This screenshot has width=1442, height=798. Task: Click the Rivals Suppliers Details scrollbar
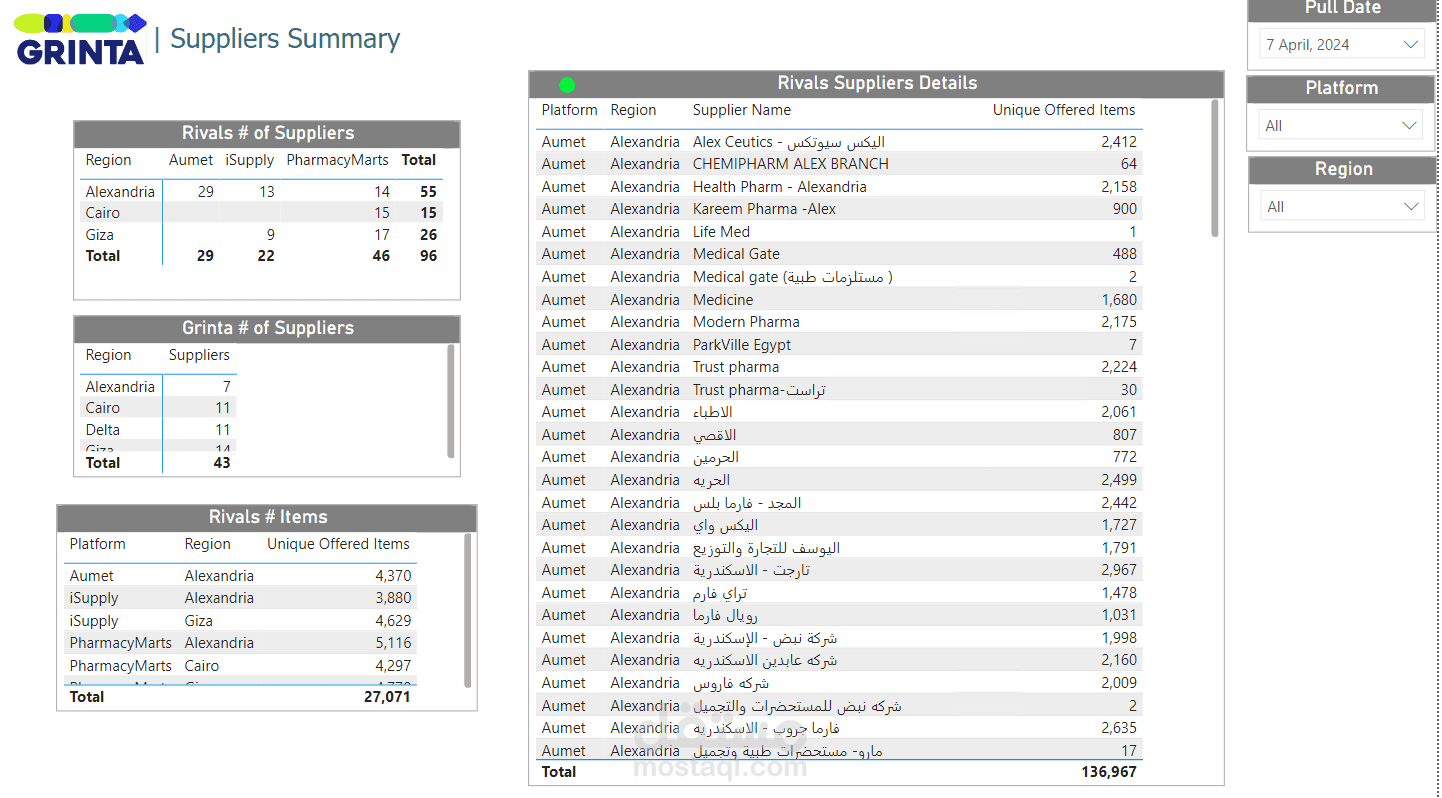point(1215,167)
